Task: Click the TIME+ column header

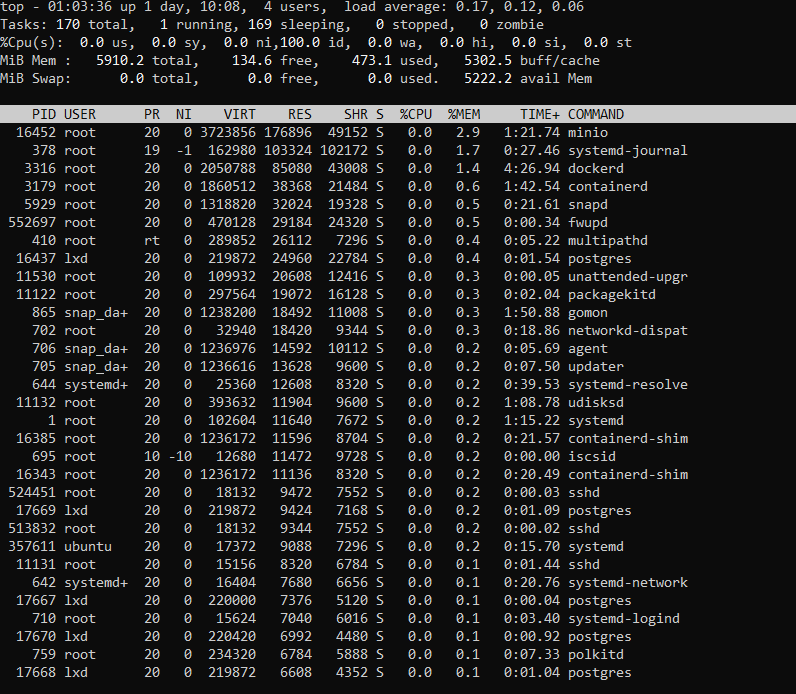Action: (540, 114)
